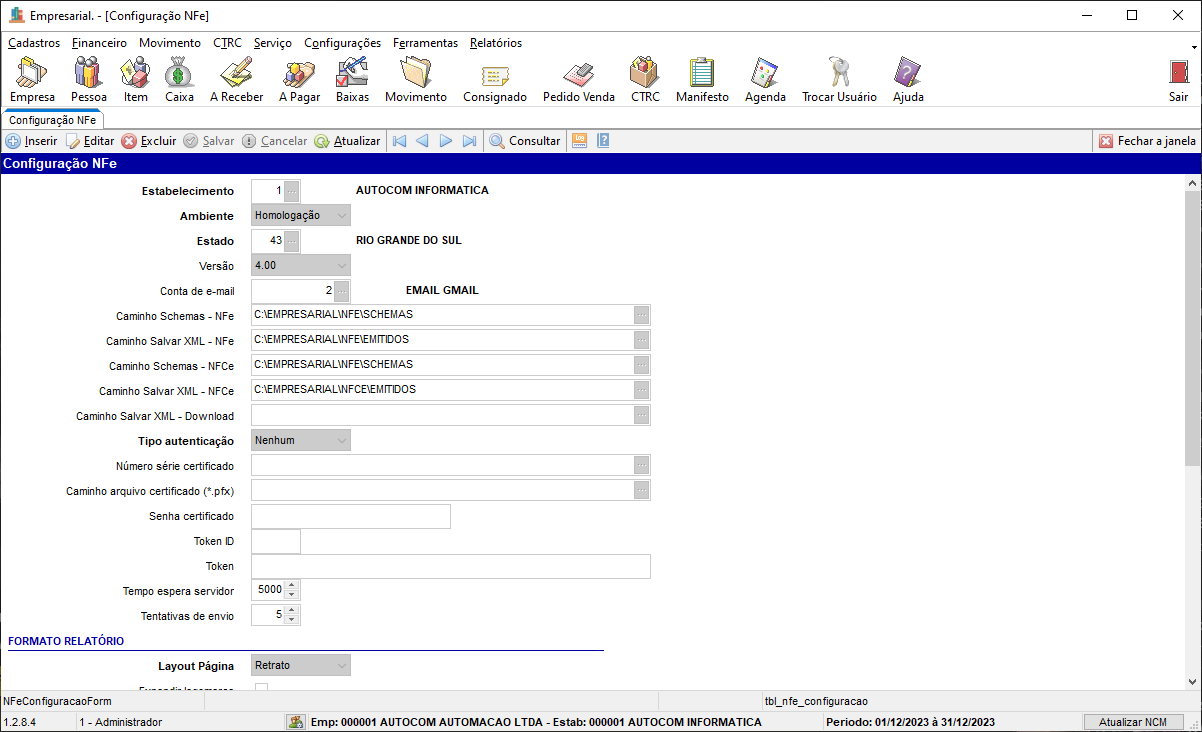Browse for Caminho Salvar XML - NFe folder

click(x=642, y=340)
